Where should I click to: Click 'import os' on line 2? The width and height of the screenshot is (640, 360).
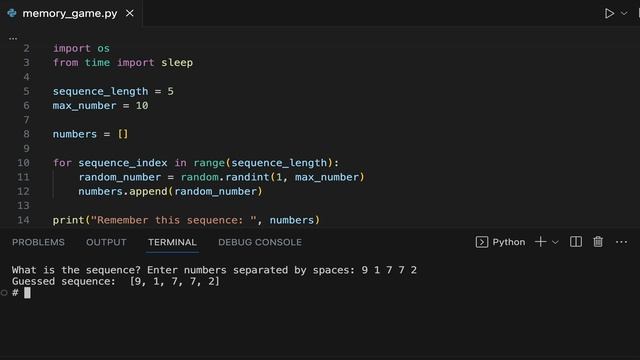[x=81, y=49]
